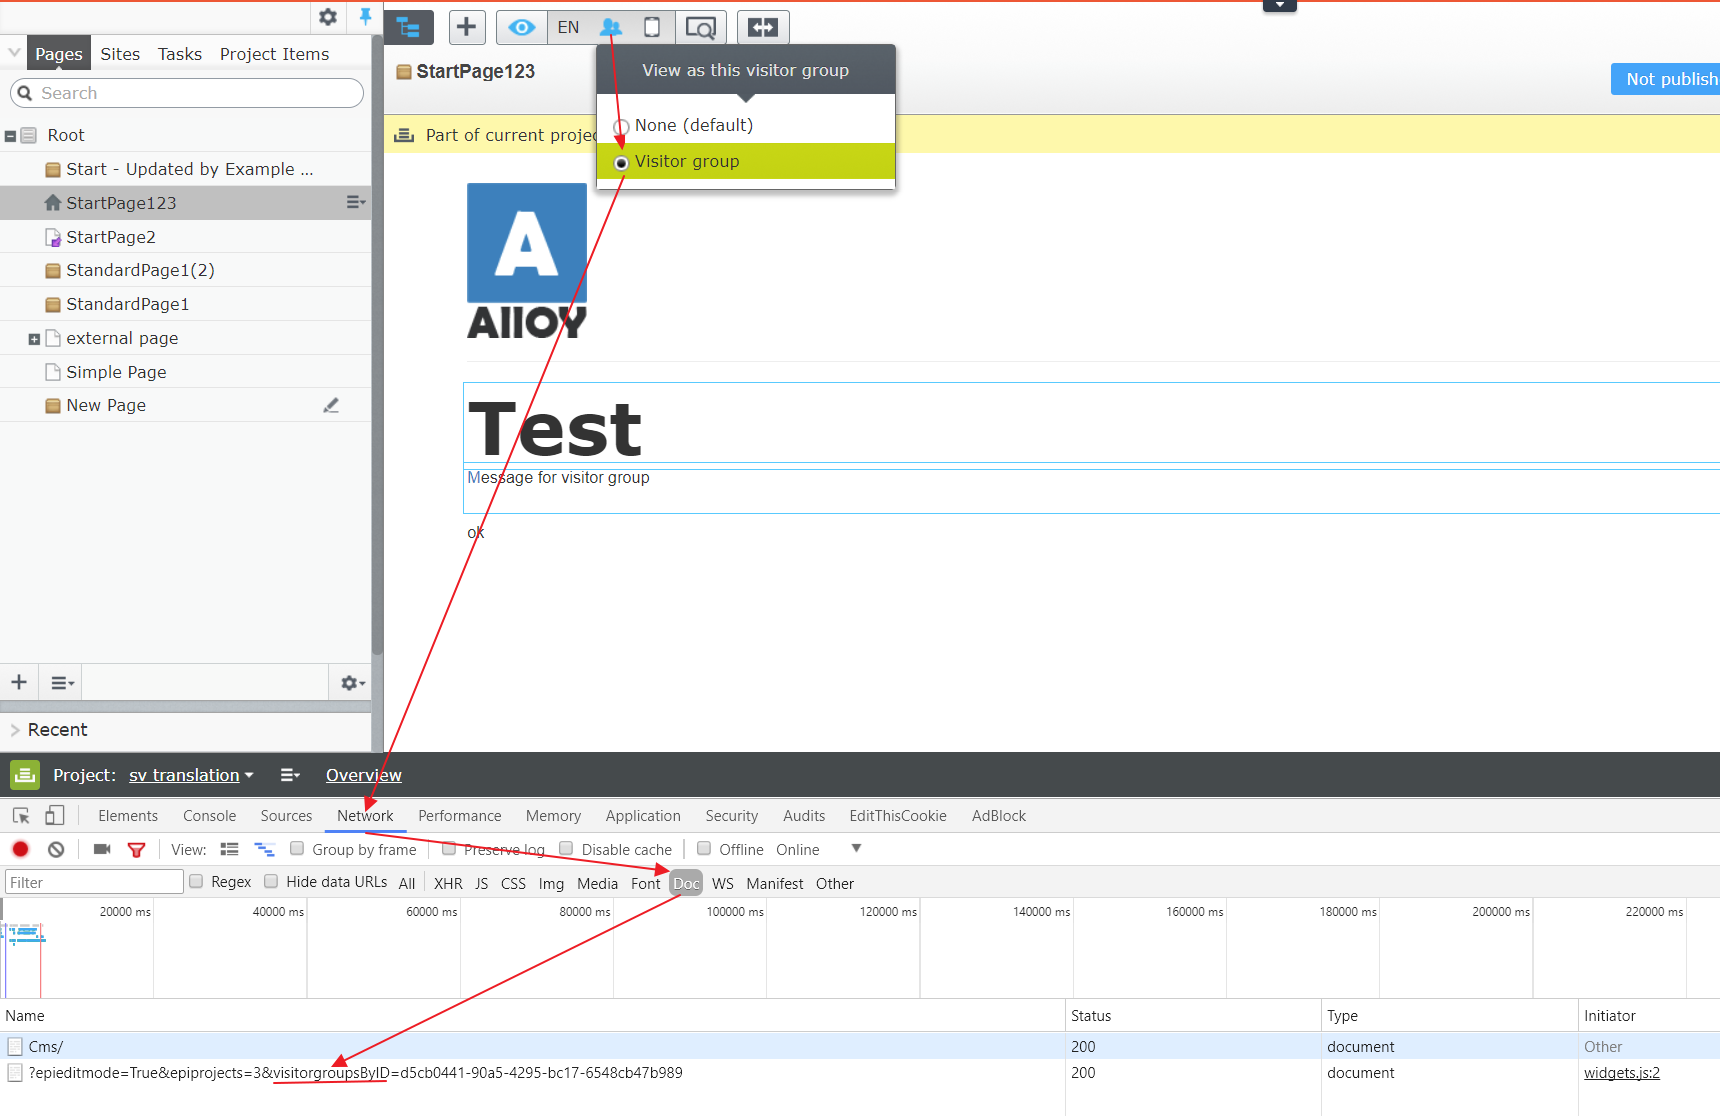Check the Hide data URLs checkbox
This screenshot has height=1116, width=1720.
[x=271, y=881]
